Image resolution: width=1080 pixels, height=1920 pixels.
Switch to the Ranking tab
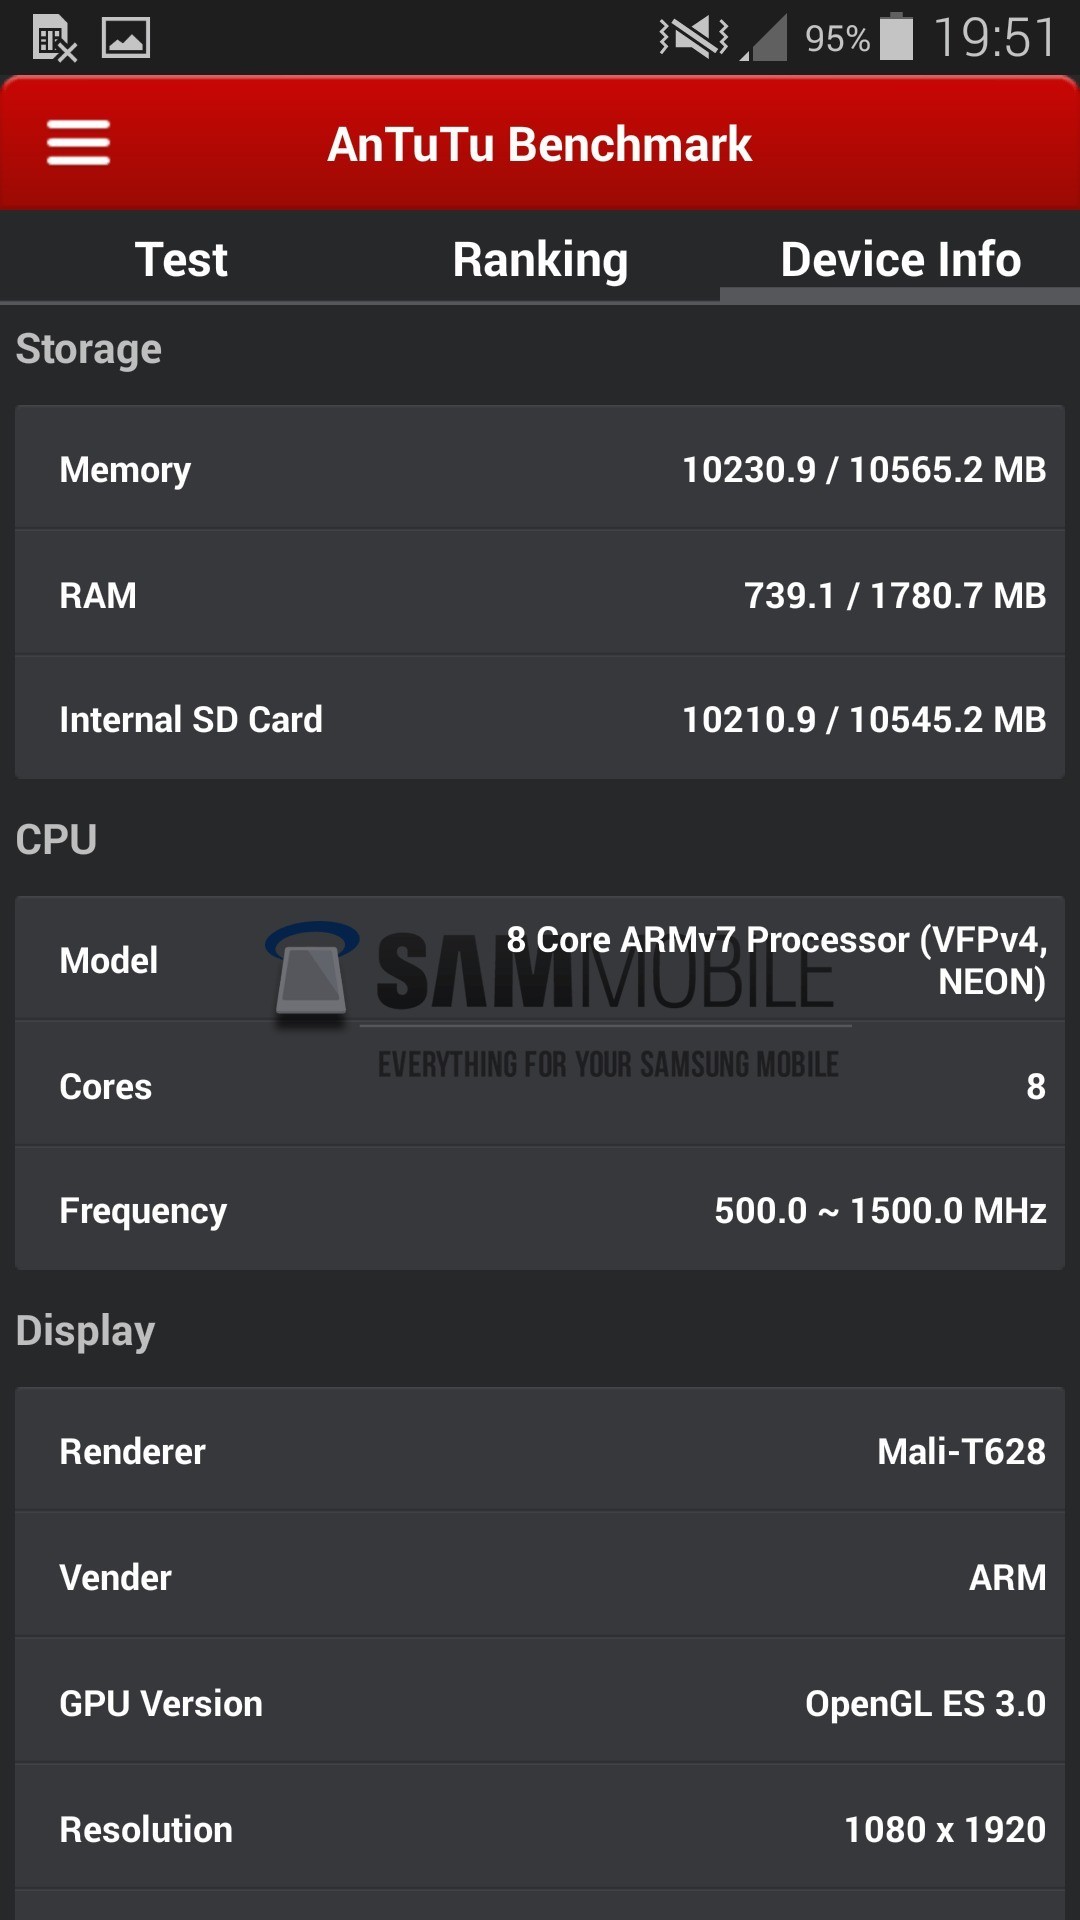click(x=540, y=258)
